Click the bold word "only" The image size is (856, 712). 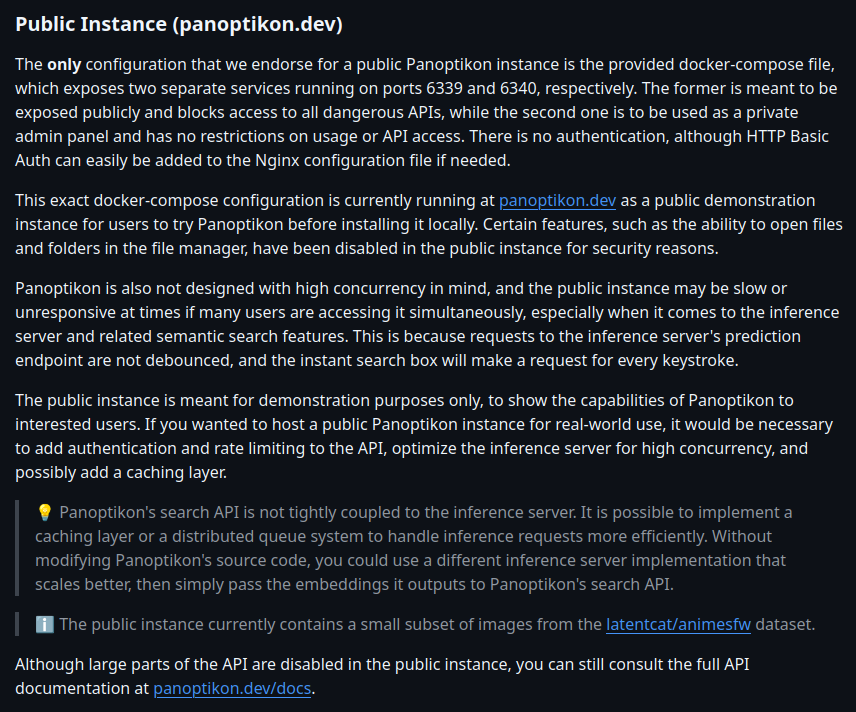click(64, 64)
